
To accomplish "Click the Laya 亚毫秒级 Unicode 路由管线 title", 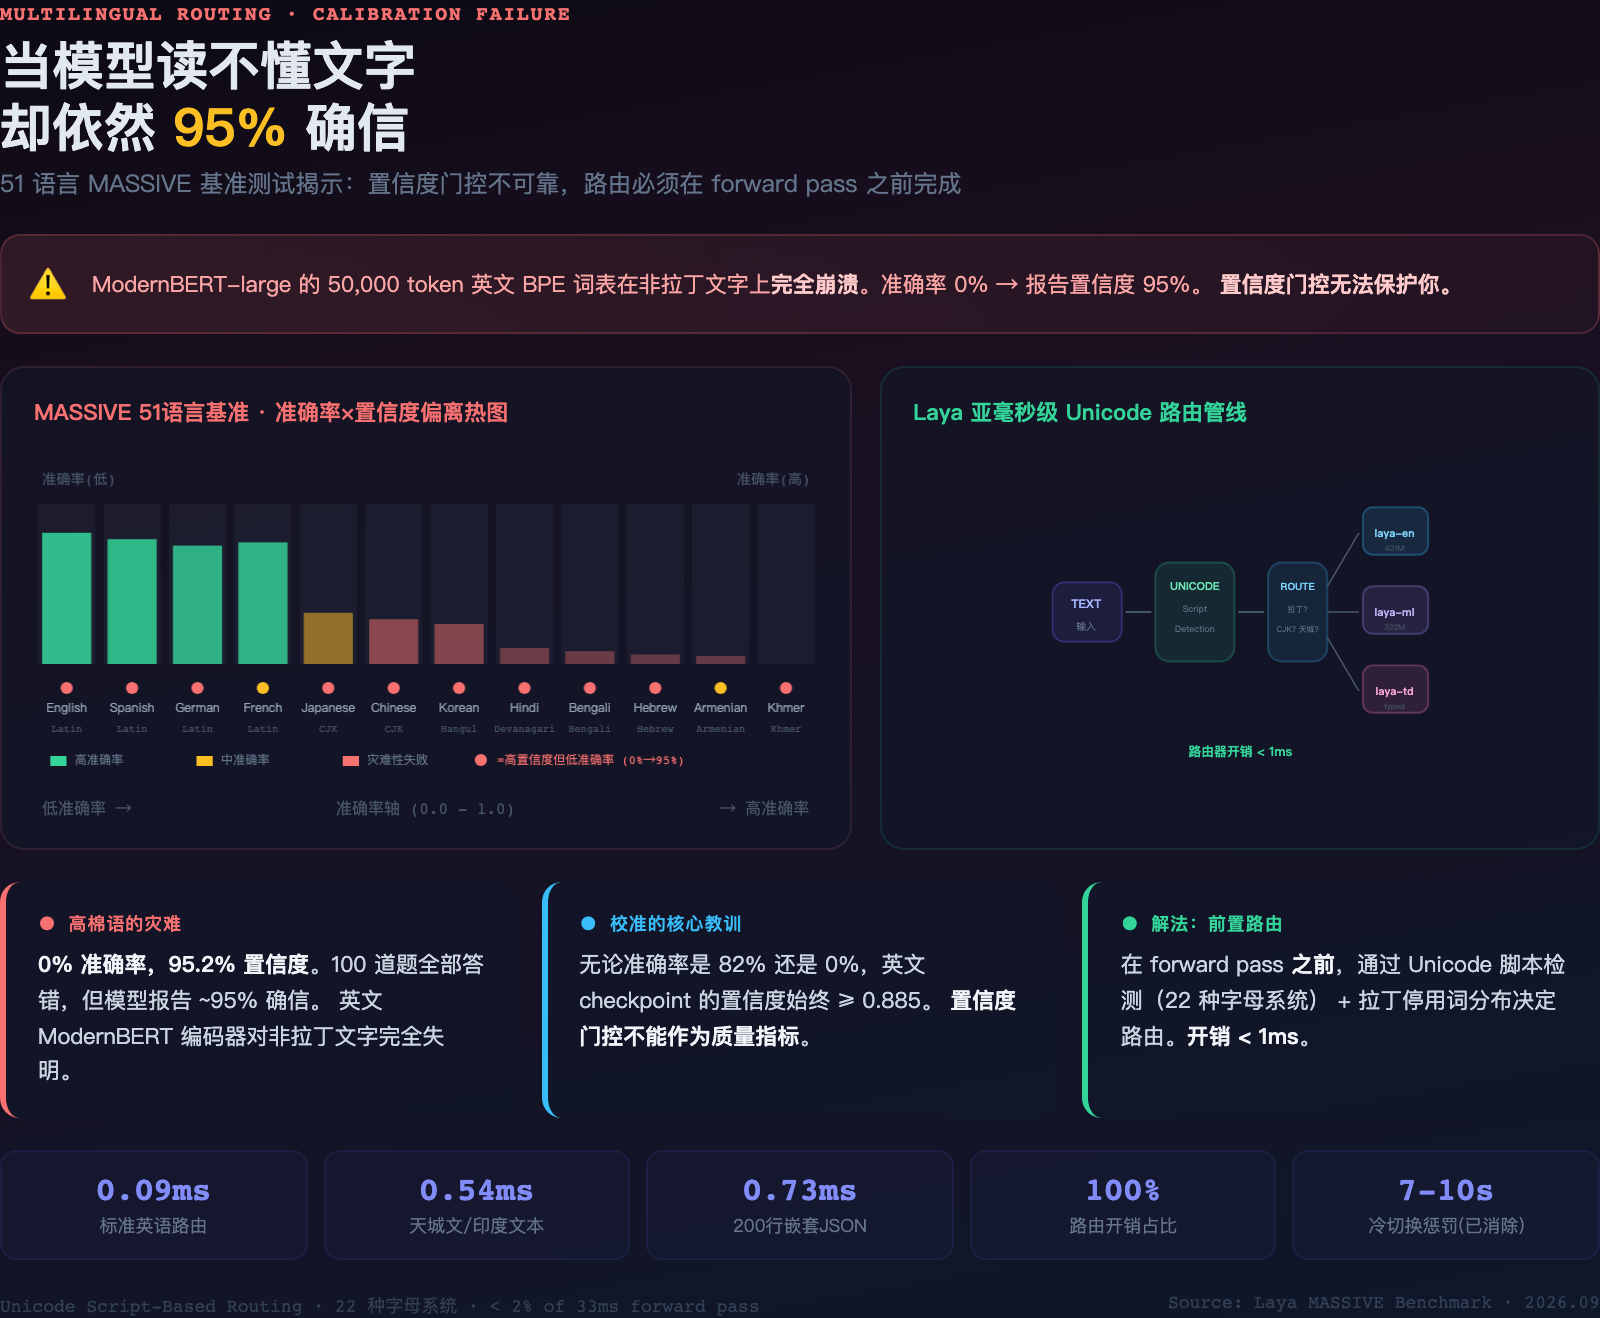I will click(x=1080, y=412).
